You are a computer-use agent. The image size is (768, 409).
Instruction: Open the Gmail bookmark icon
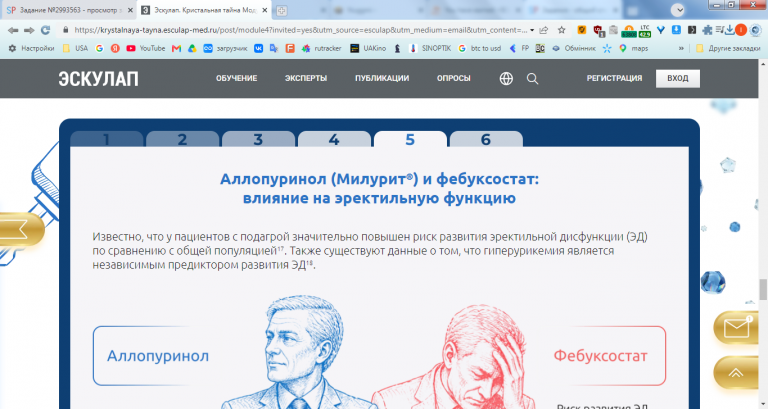tap(176, 48)
